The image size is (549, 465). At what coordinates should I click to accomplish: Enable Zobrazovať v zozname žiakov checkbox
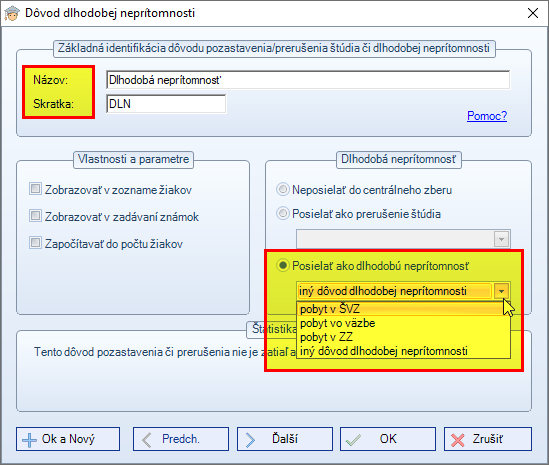pyautogui.click(x=35, y=189)
